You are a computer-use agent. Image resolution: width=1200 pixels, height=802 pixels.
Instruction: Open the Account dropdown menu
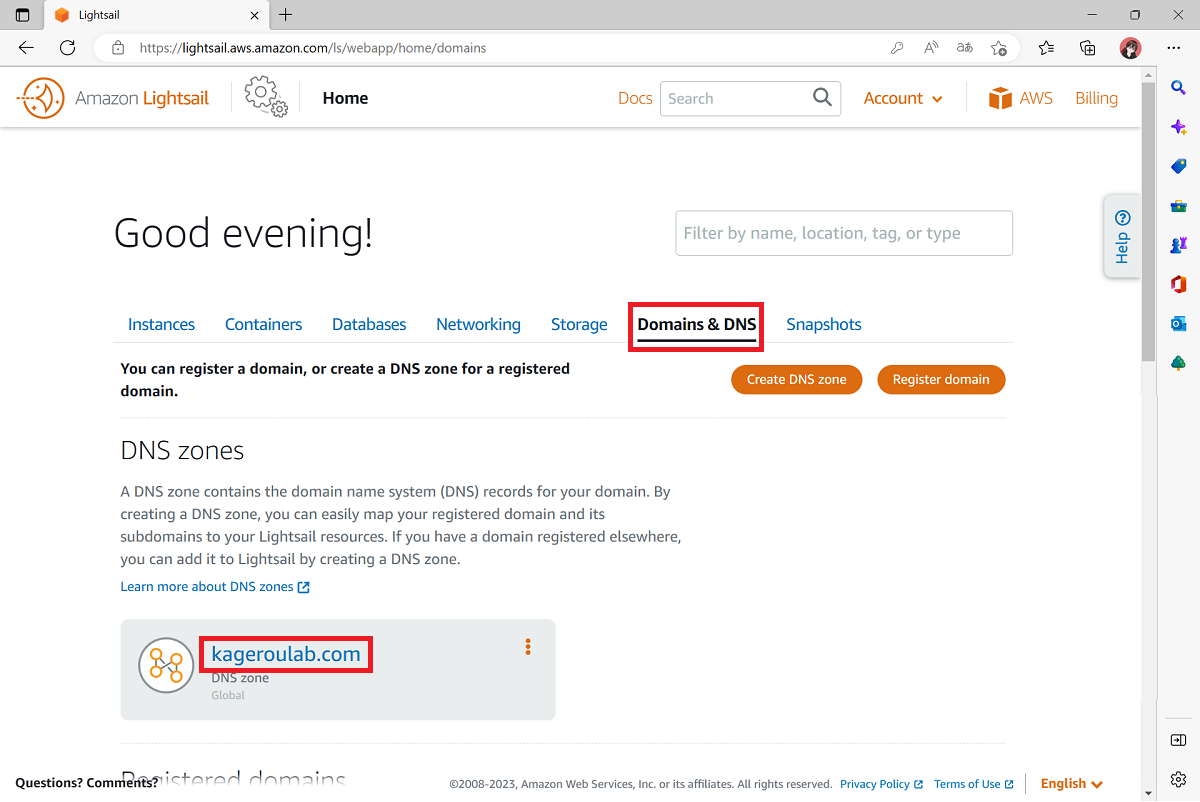[x=902, y=98]
